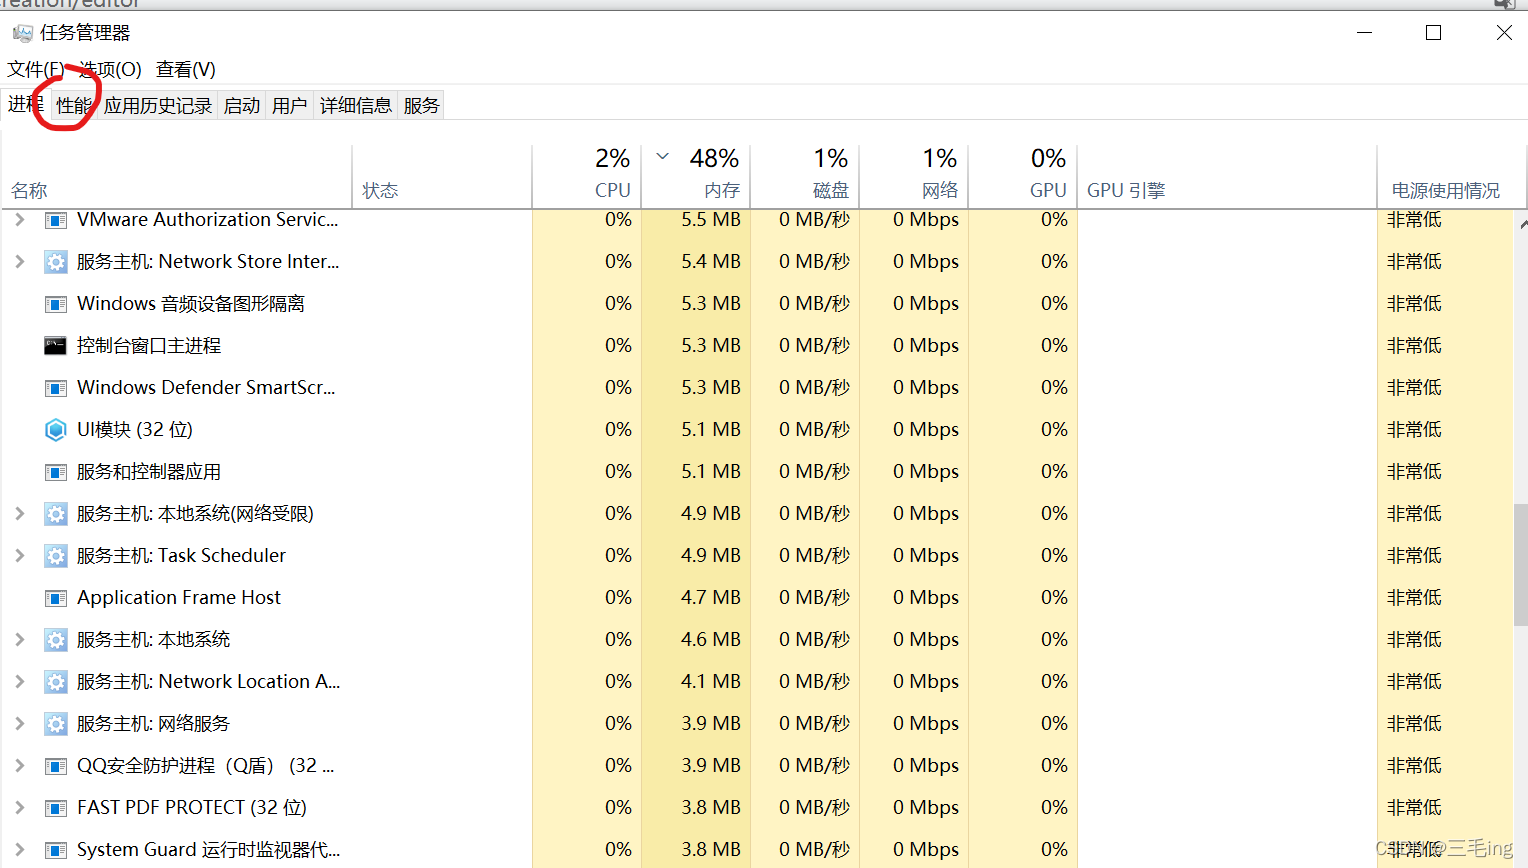
Task: Expand 服务主机: Network Store Interface group
Action: 19,261
